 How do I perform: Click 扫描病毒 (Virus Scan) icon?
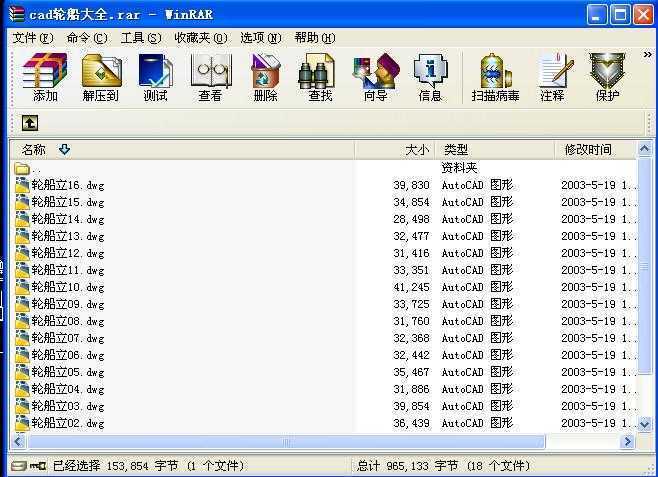pyautogui.click(x=496, y=78)
